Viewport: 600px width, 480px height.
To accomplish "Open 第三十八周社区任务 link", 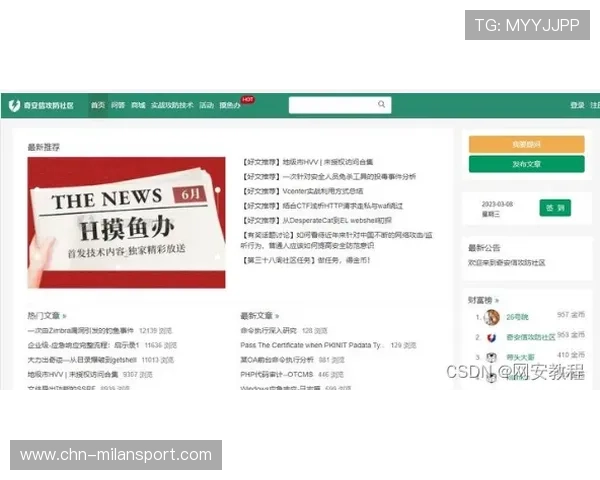I will [x=305, y=260].
